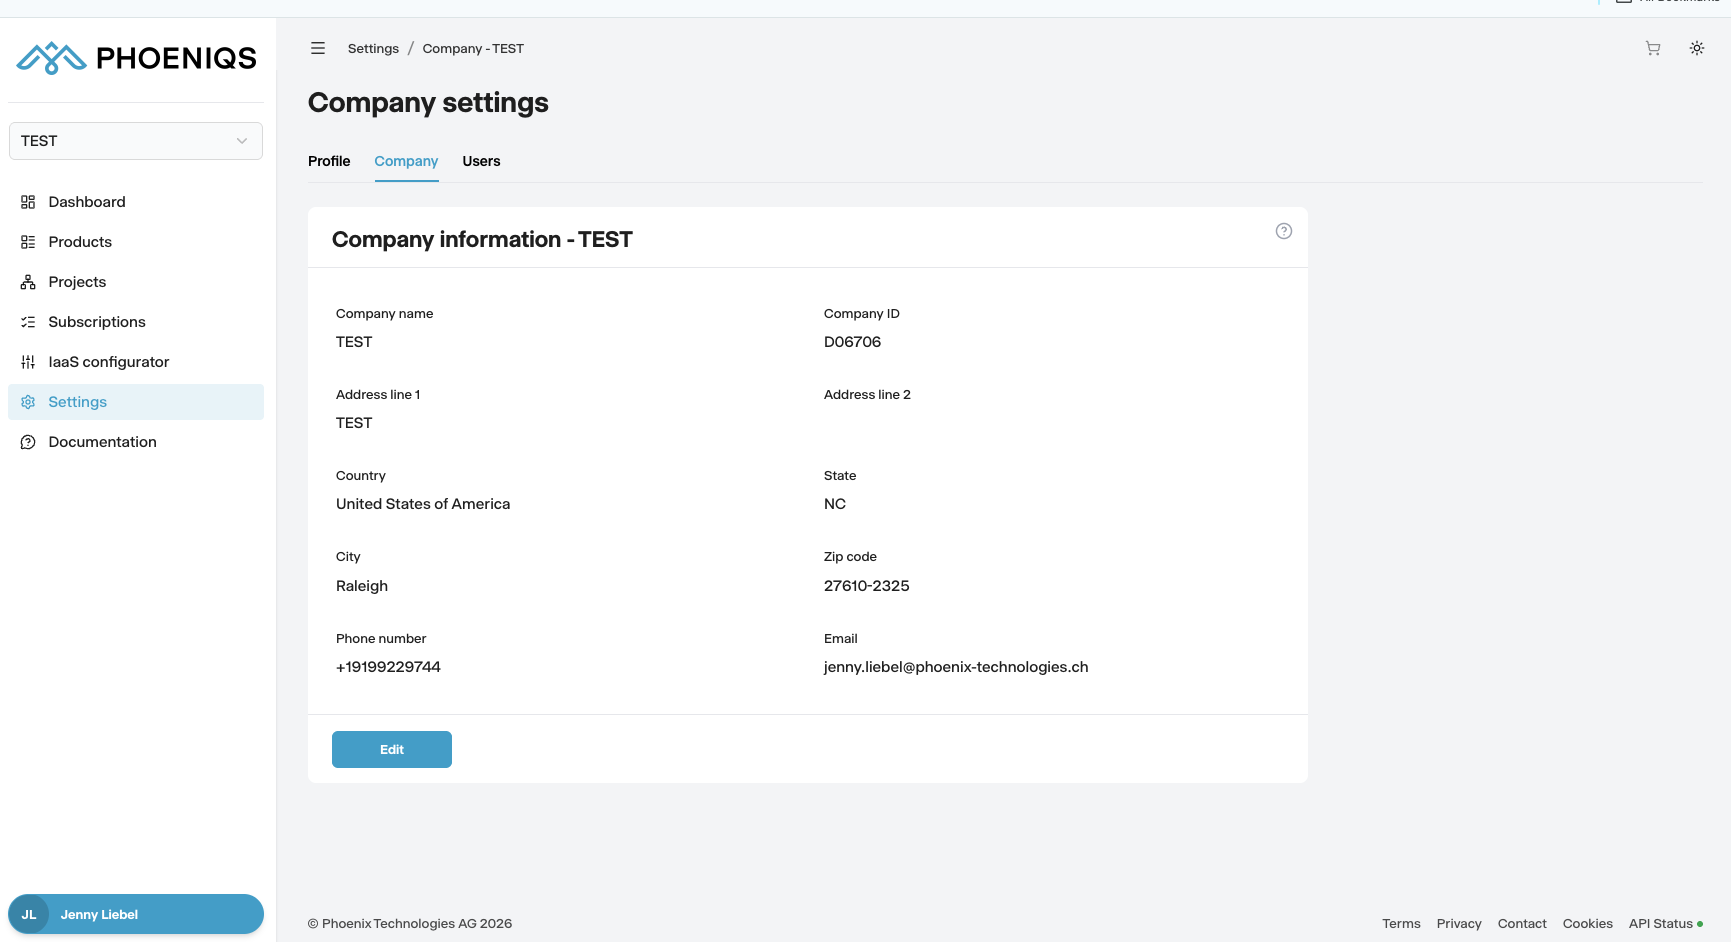Click the Dashboard grid icon in sidebar

[x=28, y=202]
